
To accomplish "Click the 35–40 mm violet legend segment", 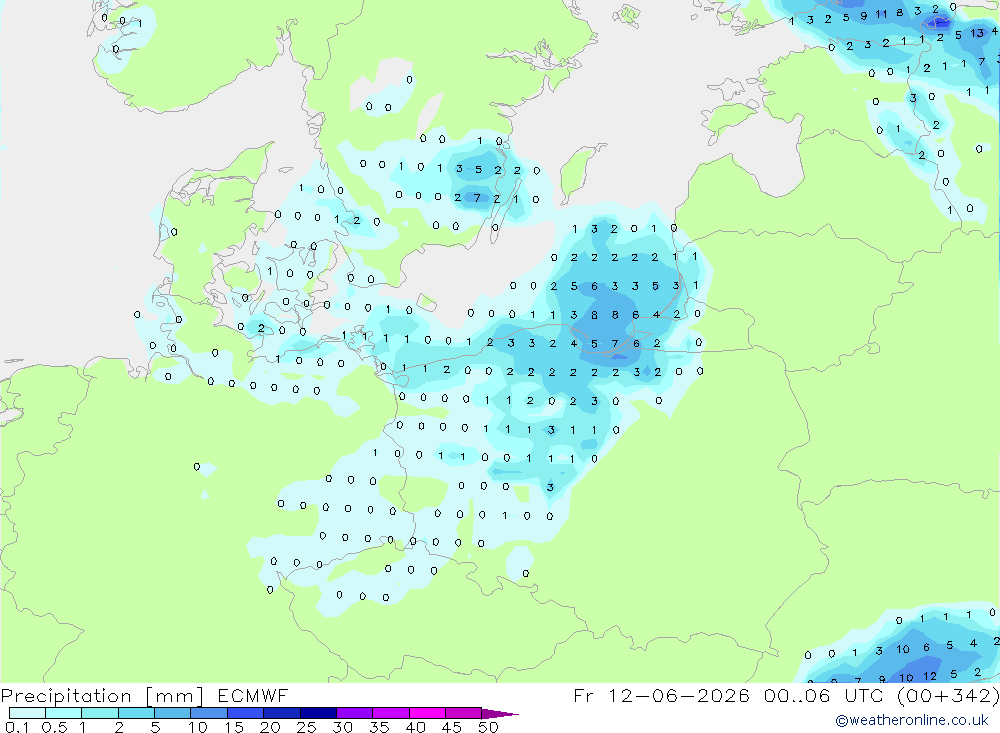I will click(390, 713).
